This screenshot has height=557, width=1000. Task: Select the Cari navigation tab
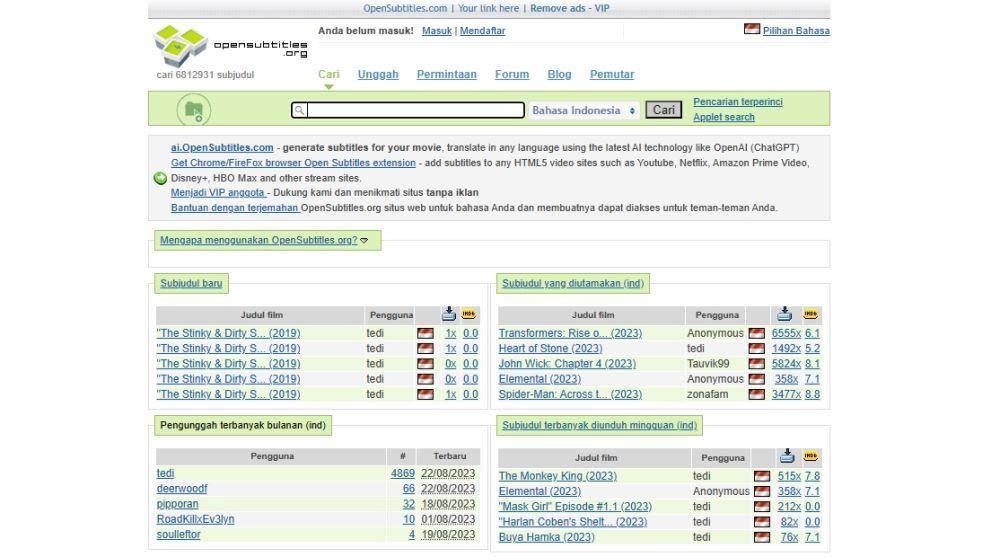329,74
